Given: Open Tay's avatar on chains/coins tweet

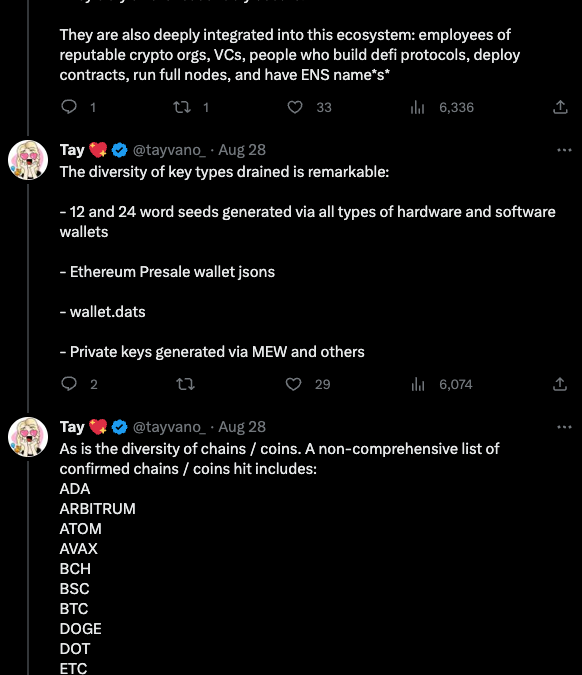Looking at the screenshot, I should click(x=28, y=437).
